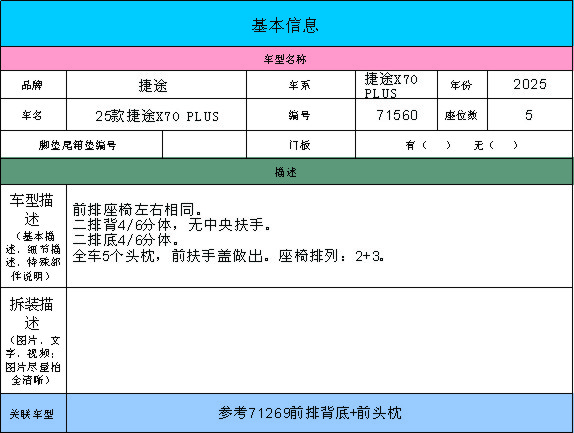Click the seat count value 5
574x433 pixels.
530,115
